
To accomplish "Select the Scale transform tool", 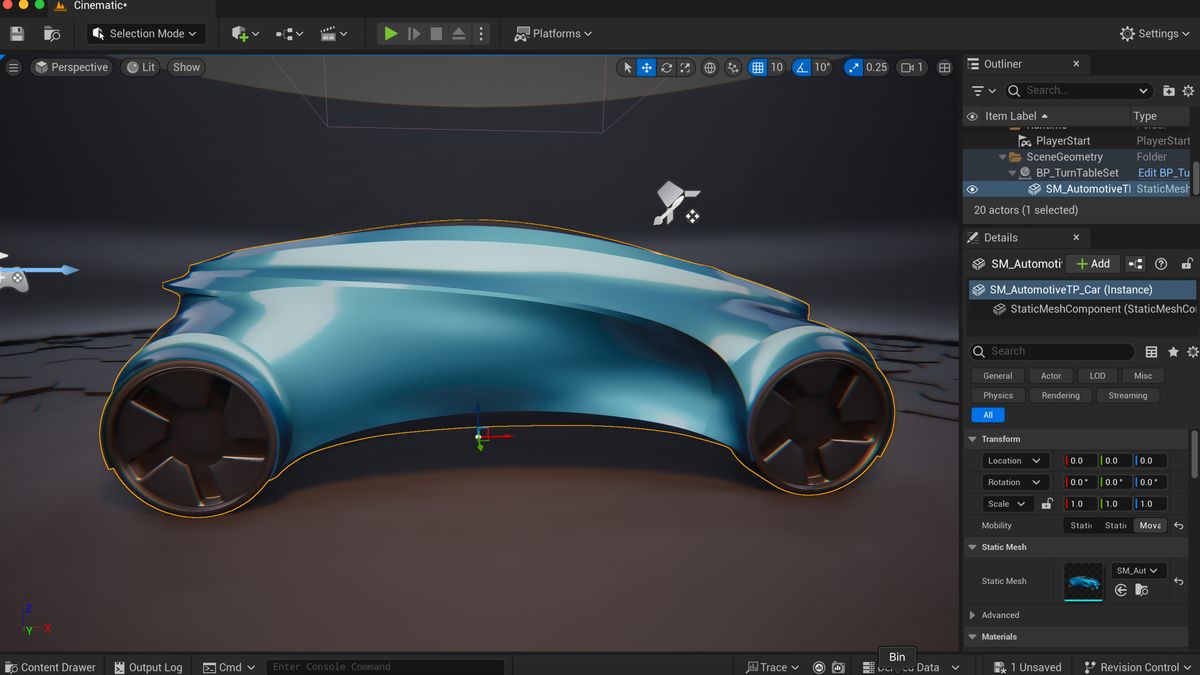I will click(685, 67).
